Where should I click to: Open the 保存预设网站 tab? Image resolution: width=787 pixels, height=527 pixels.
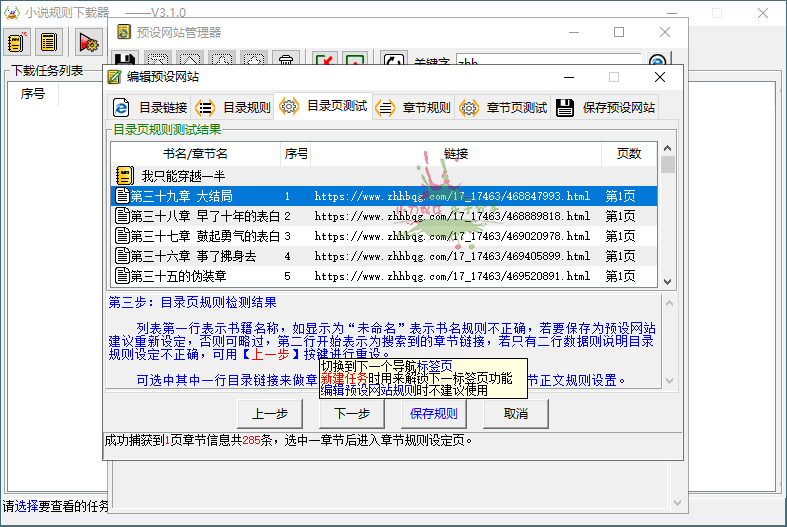tap(606, 108)
